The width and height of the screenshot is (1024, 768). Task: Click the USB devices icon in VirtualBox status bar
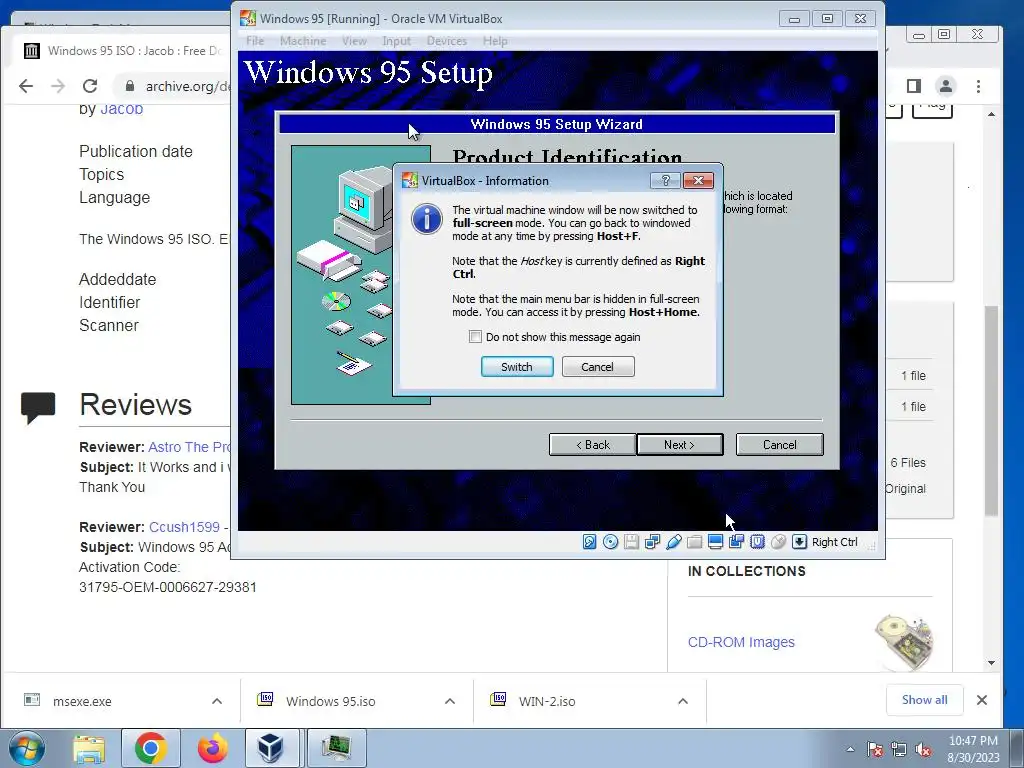pyautogui.click(x=673, y=542)
